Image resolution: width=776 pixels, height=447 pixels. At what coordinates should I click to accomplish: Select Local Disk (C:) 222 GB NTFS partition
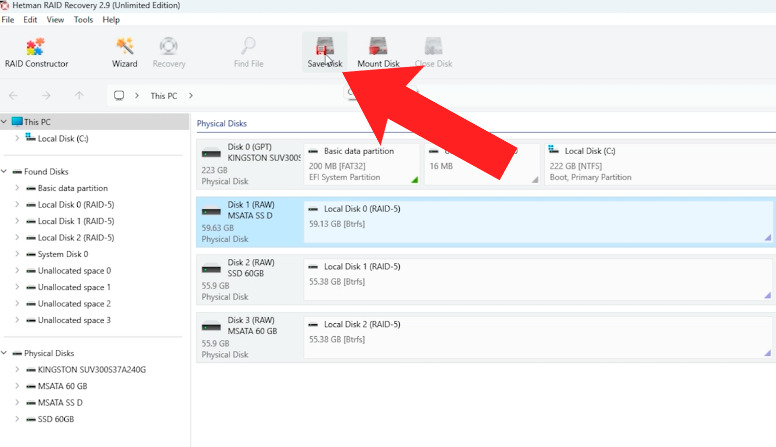(660, 164)
